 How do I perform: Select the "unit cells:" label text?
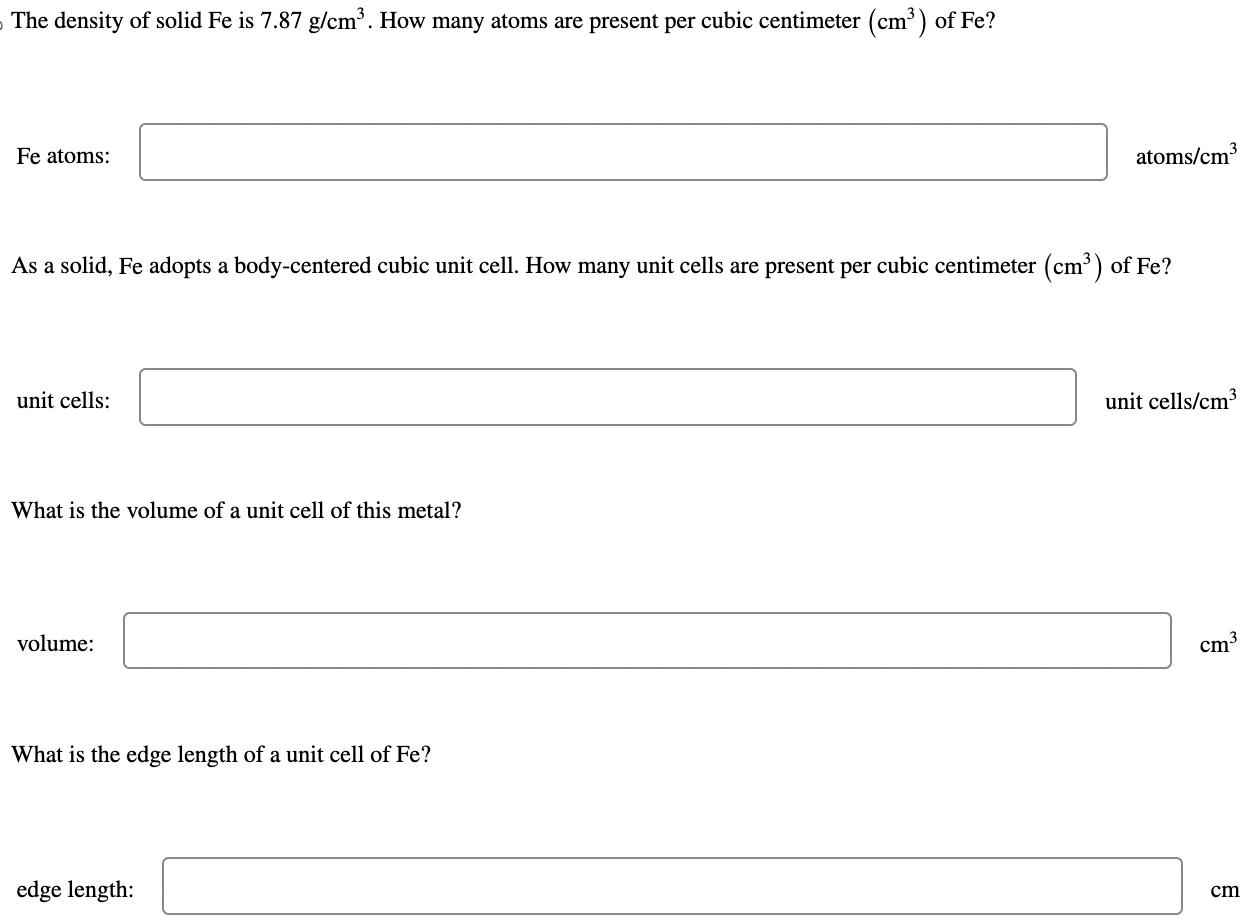pos(65,401)
